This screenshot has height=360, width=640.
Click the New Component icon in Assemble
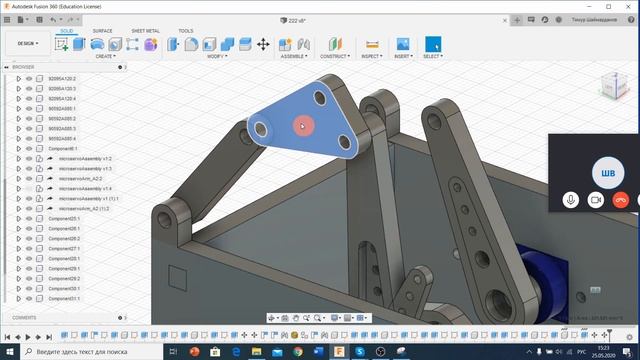pos(285,44)
